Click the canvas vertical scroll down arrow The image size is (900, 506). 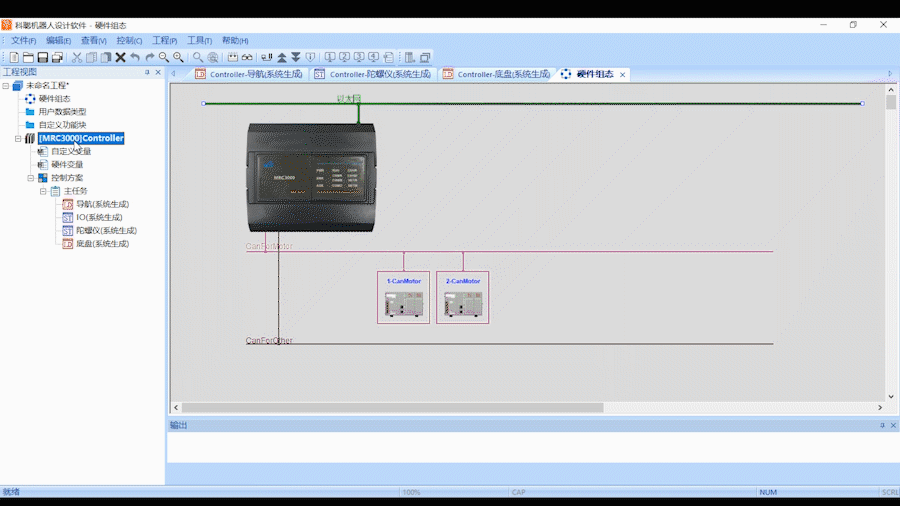point(891,396)
